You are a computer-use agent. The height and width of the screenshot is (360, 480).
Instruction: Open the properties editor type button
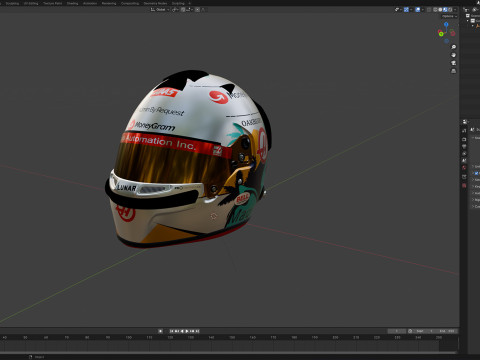pos(465,122)
